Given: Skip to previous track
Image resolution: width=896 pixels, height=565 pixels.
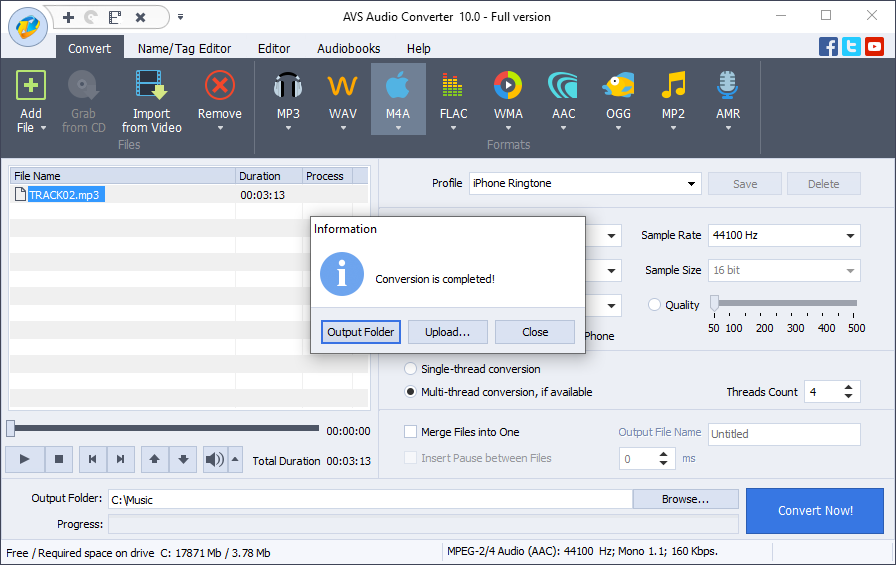Looking at the screenshot, I should [93, 459].
